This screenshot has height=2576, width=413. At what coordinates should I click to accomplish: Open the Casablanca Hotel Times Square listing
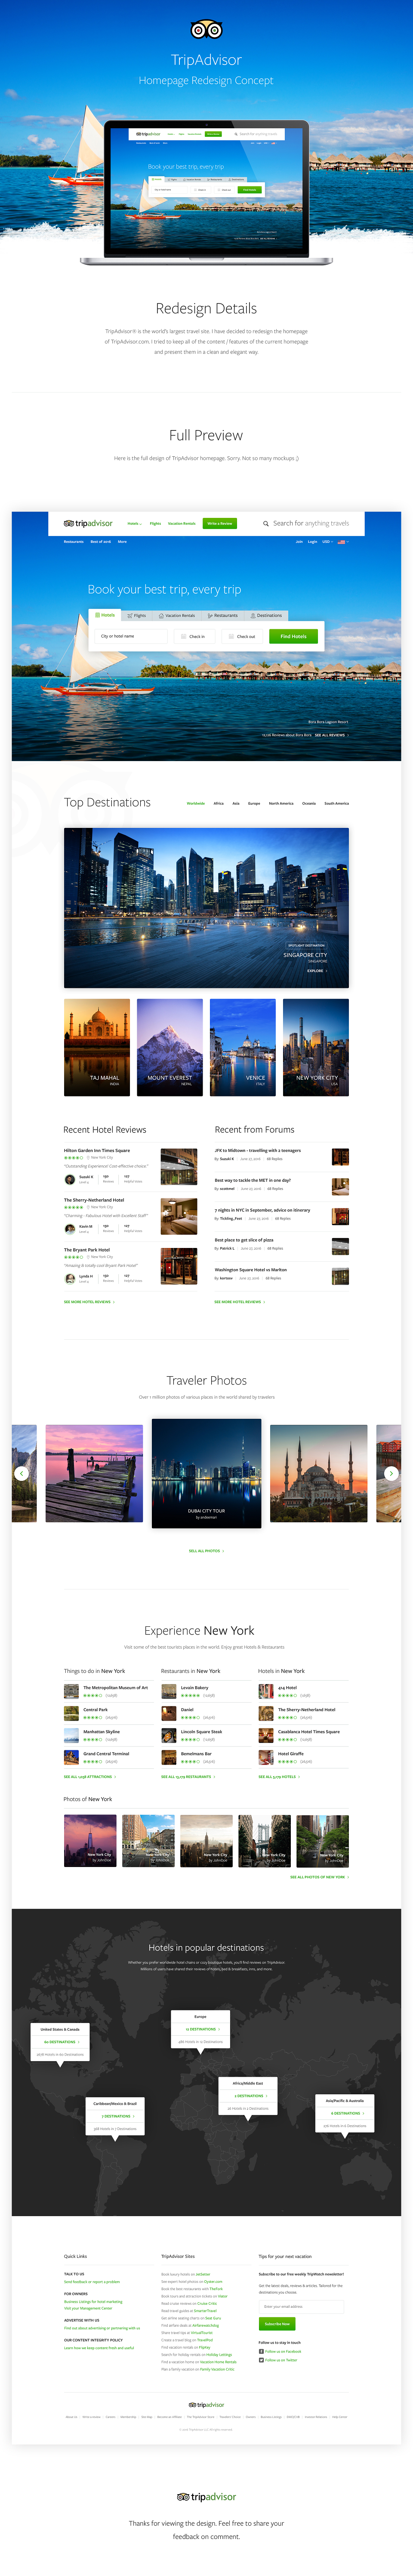pos(308,1731)
